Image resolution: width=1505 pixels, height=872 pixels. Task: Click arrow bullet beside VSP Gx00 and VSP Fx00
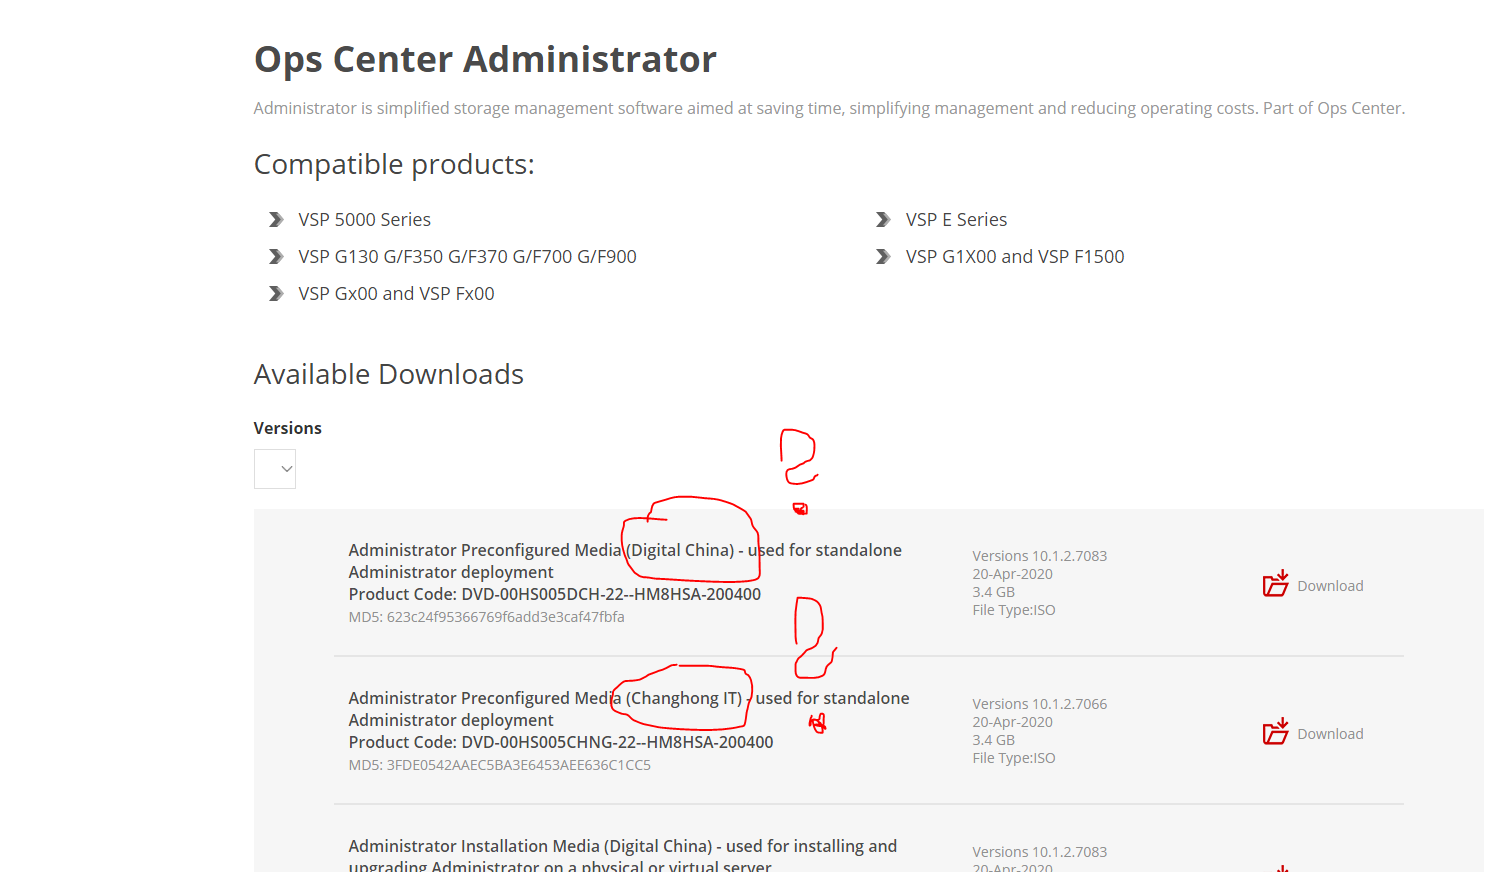click(276, 294)
